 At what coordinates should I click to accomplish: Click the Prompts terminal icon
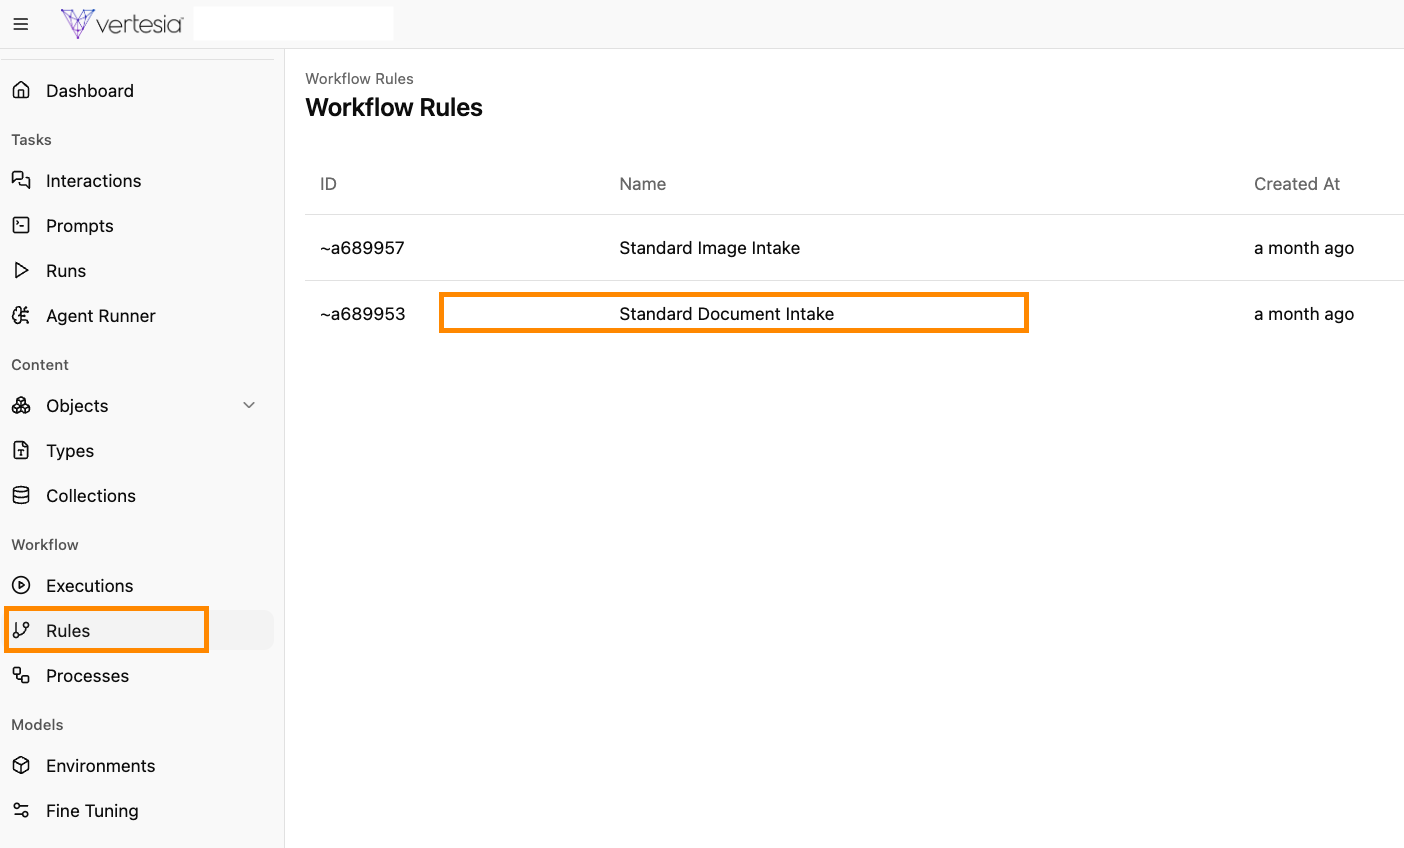tap(21, 225)
